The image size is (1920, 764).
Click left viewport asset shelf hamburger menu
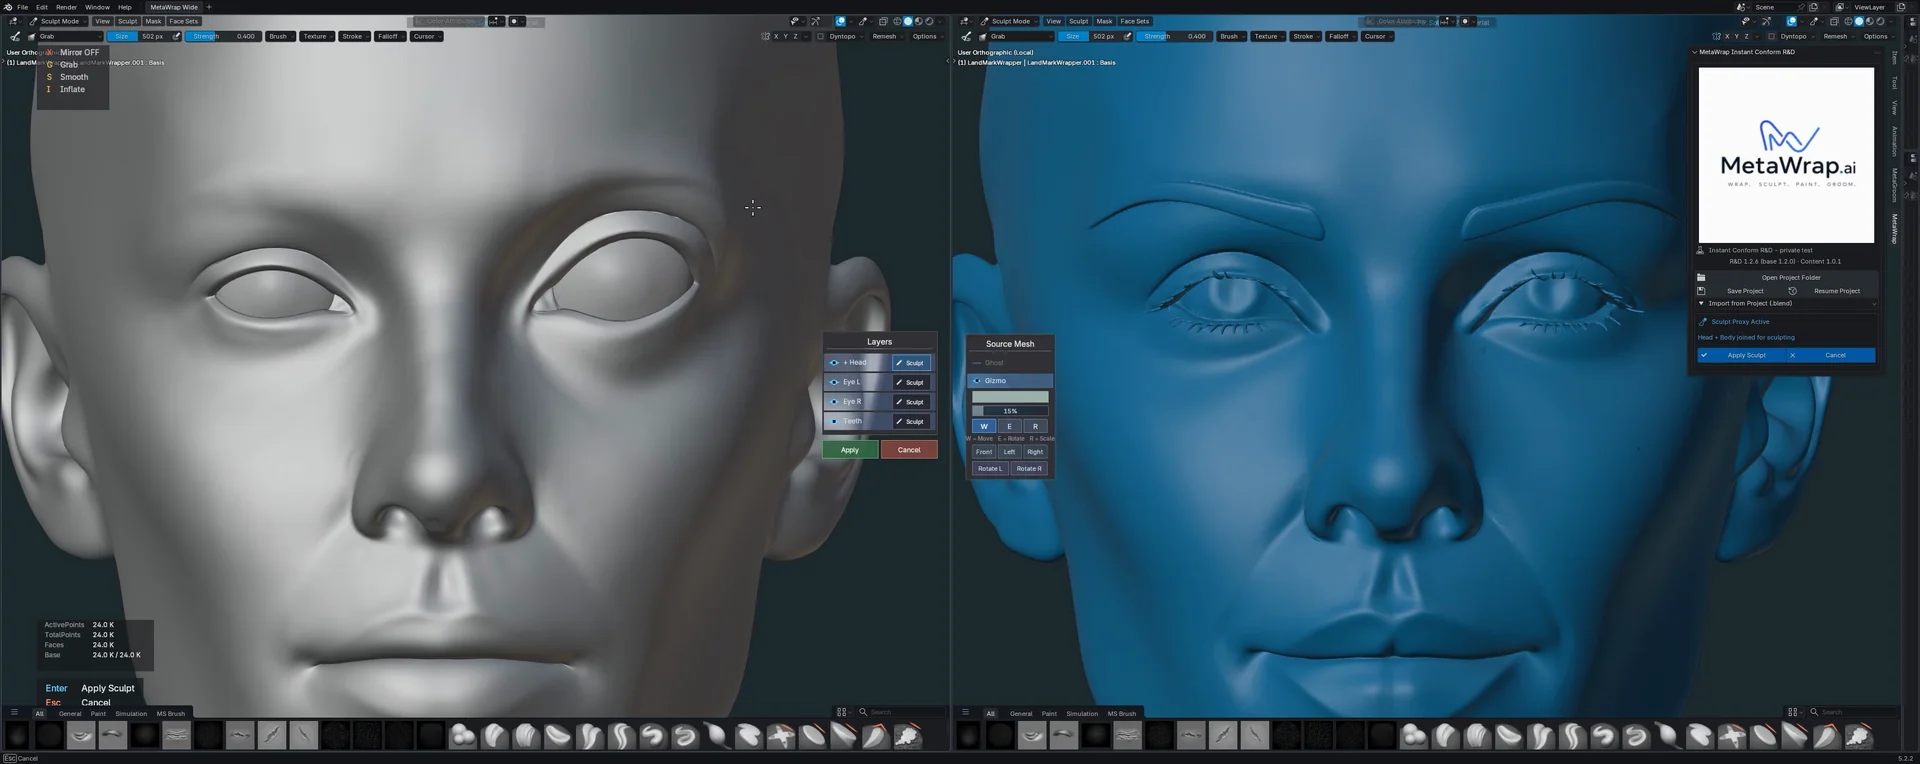pyautogui.click(x=14, y=712)
